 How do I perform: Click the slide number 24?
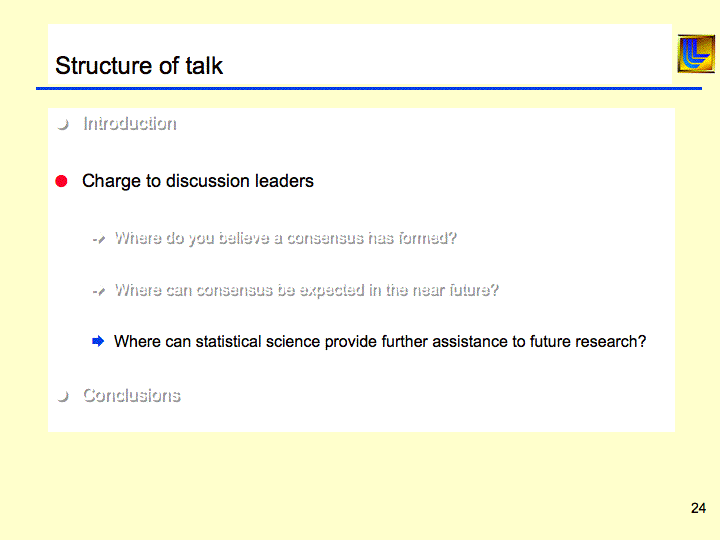[698, 508]
